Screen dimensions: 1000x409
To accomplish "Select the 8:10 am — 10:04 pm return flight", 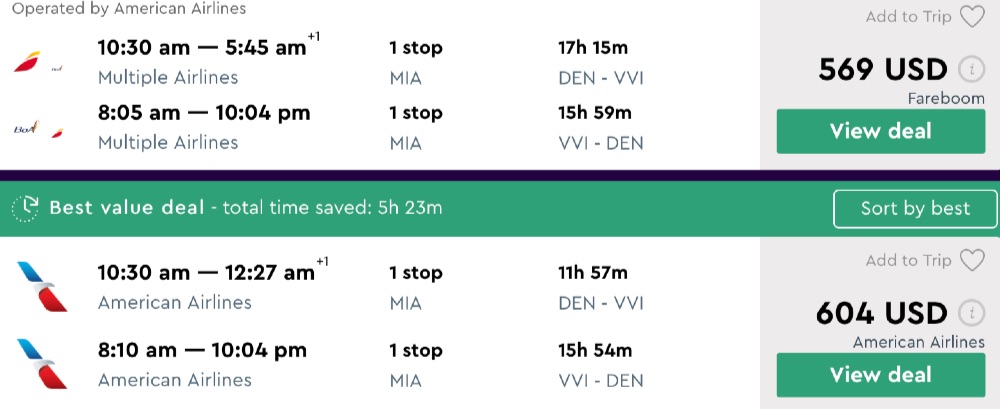I will click(x=202, y=350).
